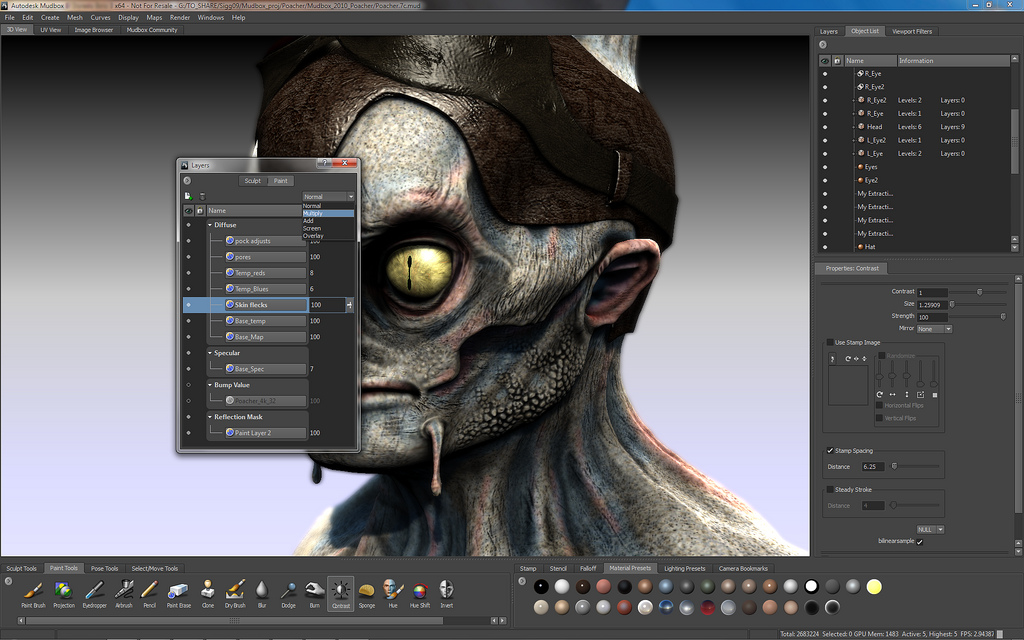Select the Paint Erase tool
The width and height of the screenshot is (1024, 640).
[x=178, y=594]
